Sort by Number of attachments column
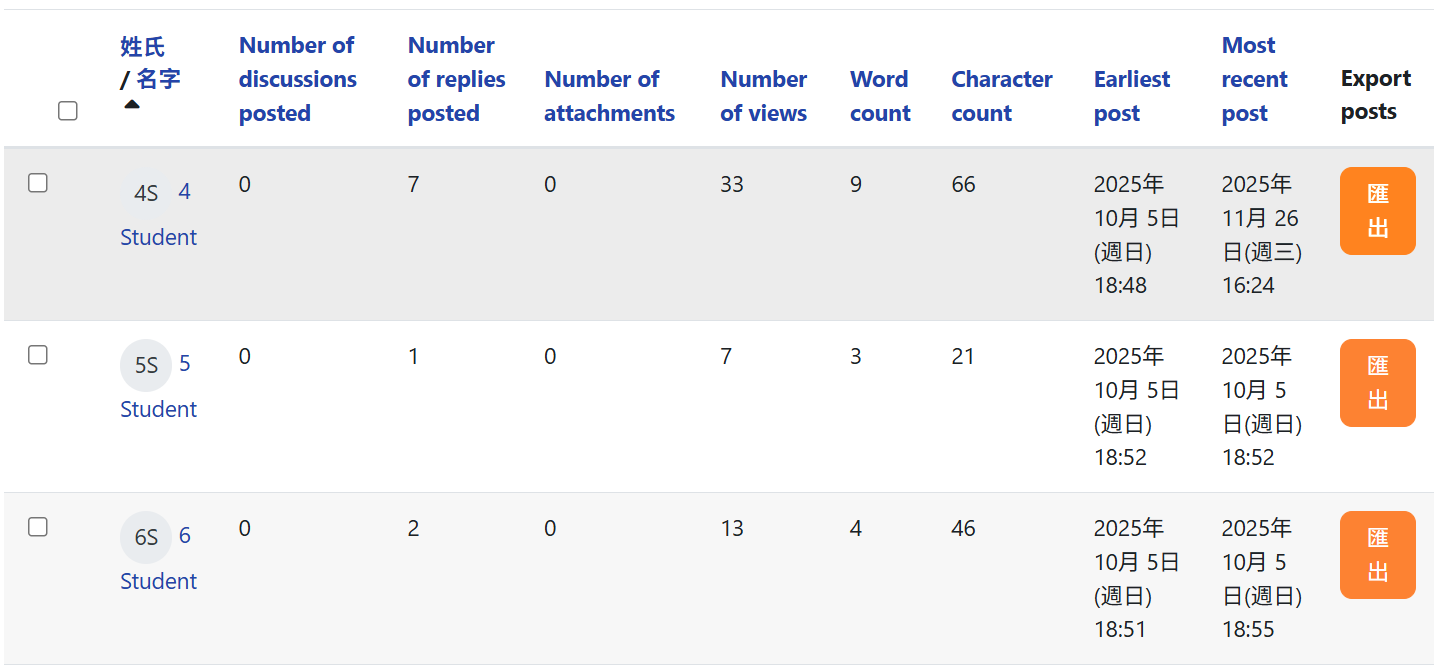The width and height of the screenshot is (1445, 671). coord(609,96)
